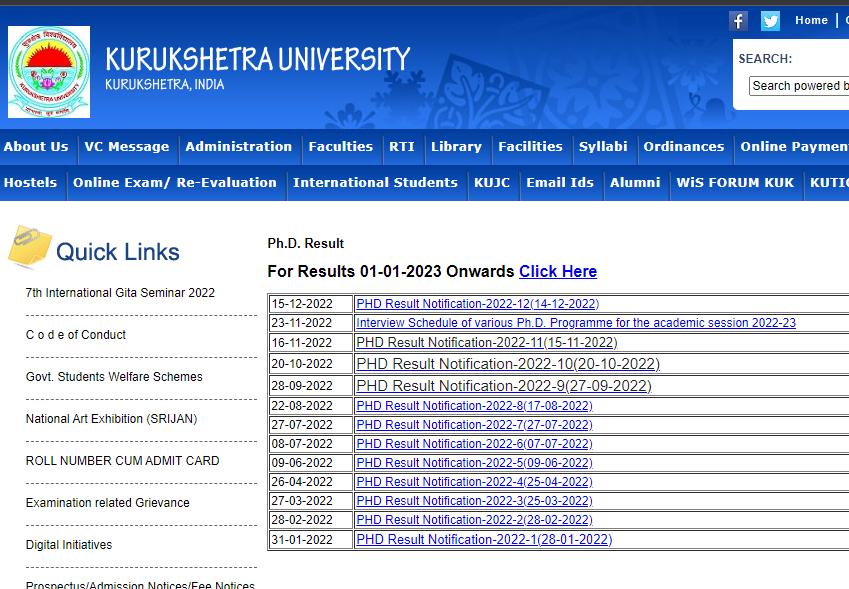Viewport: 849px width, 589px height.
Task: Follow Click Here for 2023 results
Action: [x=558, y=271]
